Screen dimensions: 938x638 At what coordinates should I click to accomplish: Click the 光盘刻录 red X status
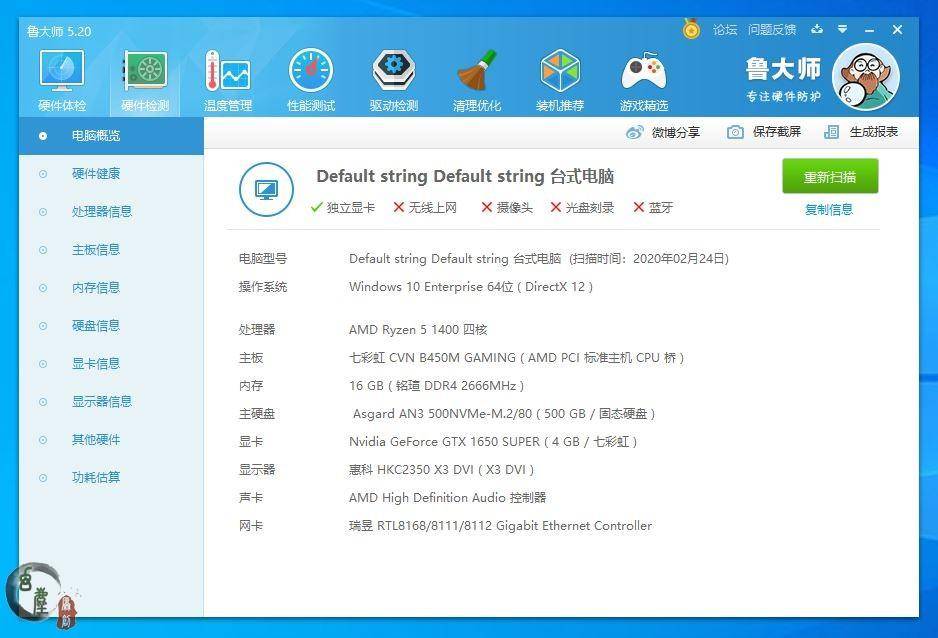coord(582,207)
